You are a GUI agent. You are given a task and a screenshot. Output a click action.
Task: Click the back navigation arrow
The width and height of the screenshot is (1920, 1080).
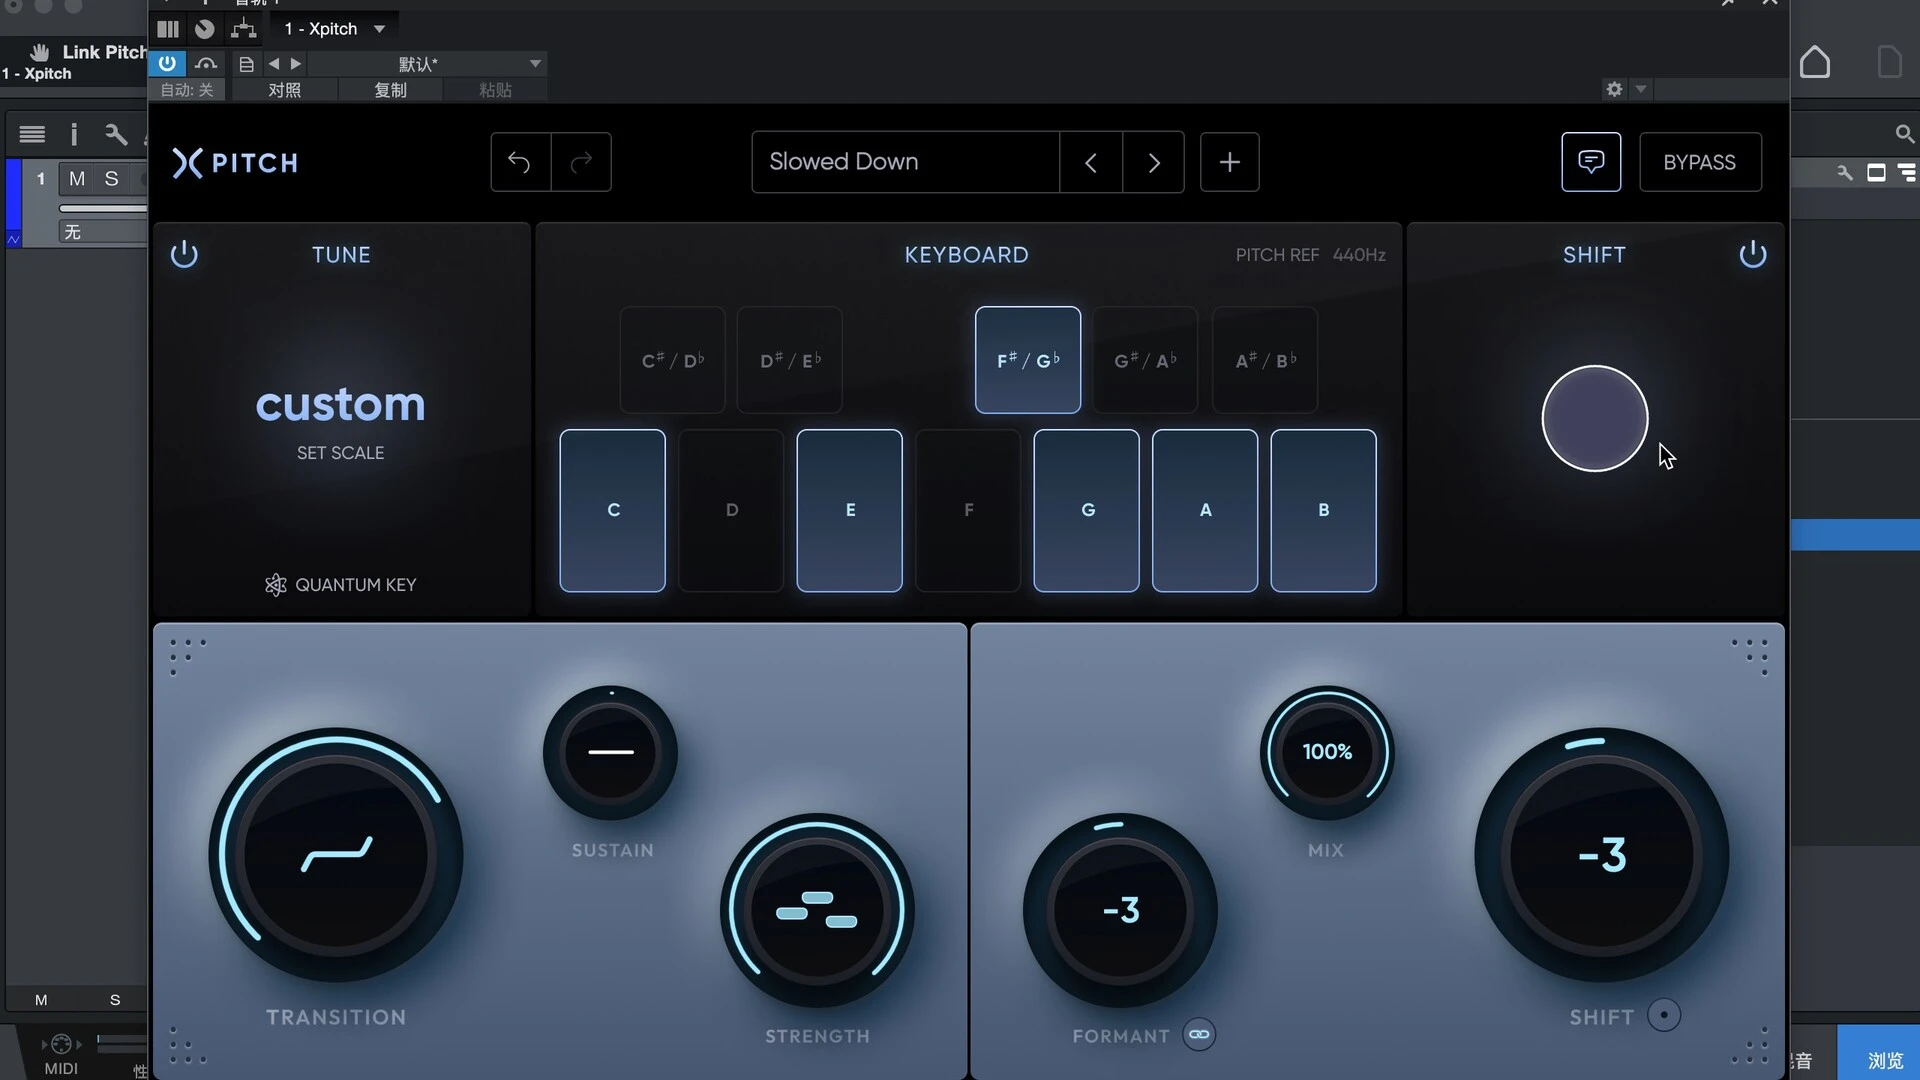coord(1092,161)
